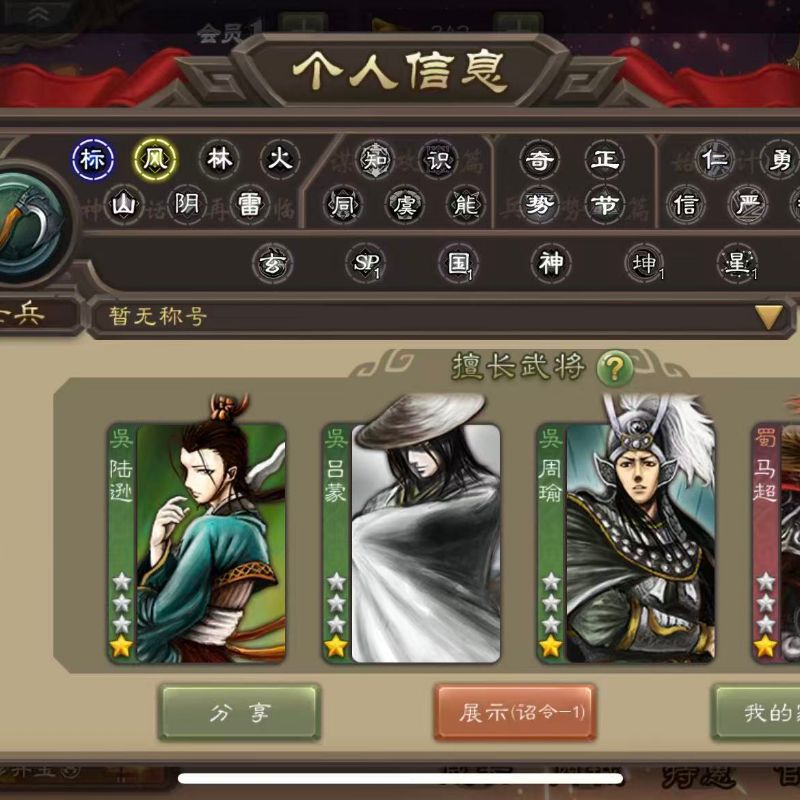Open help next to 擅长武将
This screenshot has height=800, width=800.
tap(614, 367)
